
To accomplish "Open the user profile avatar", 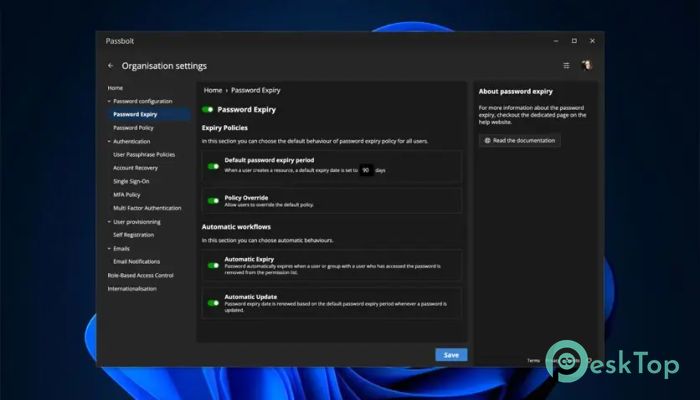I will (x=586, y=65).
